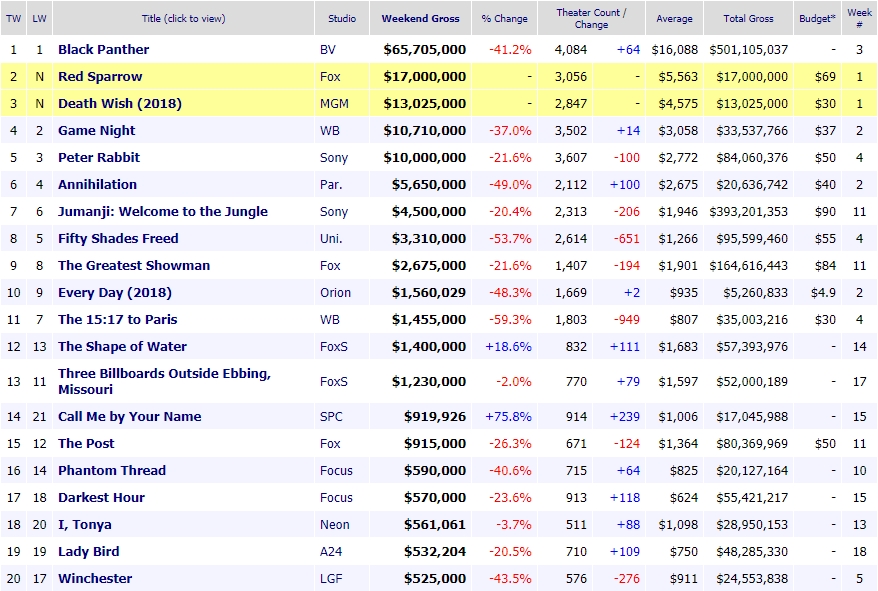Click the Studio column header
Screen dimensions: 878x591
342,18
